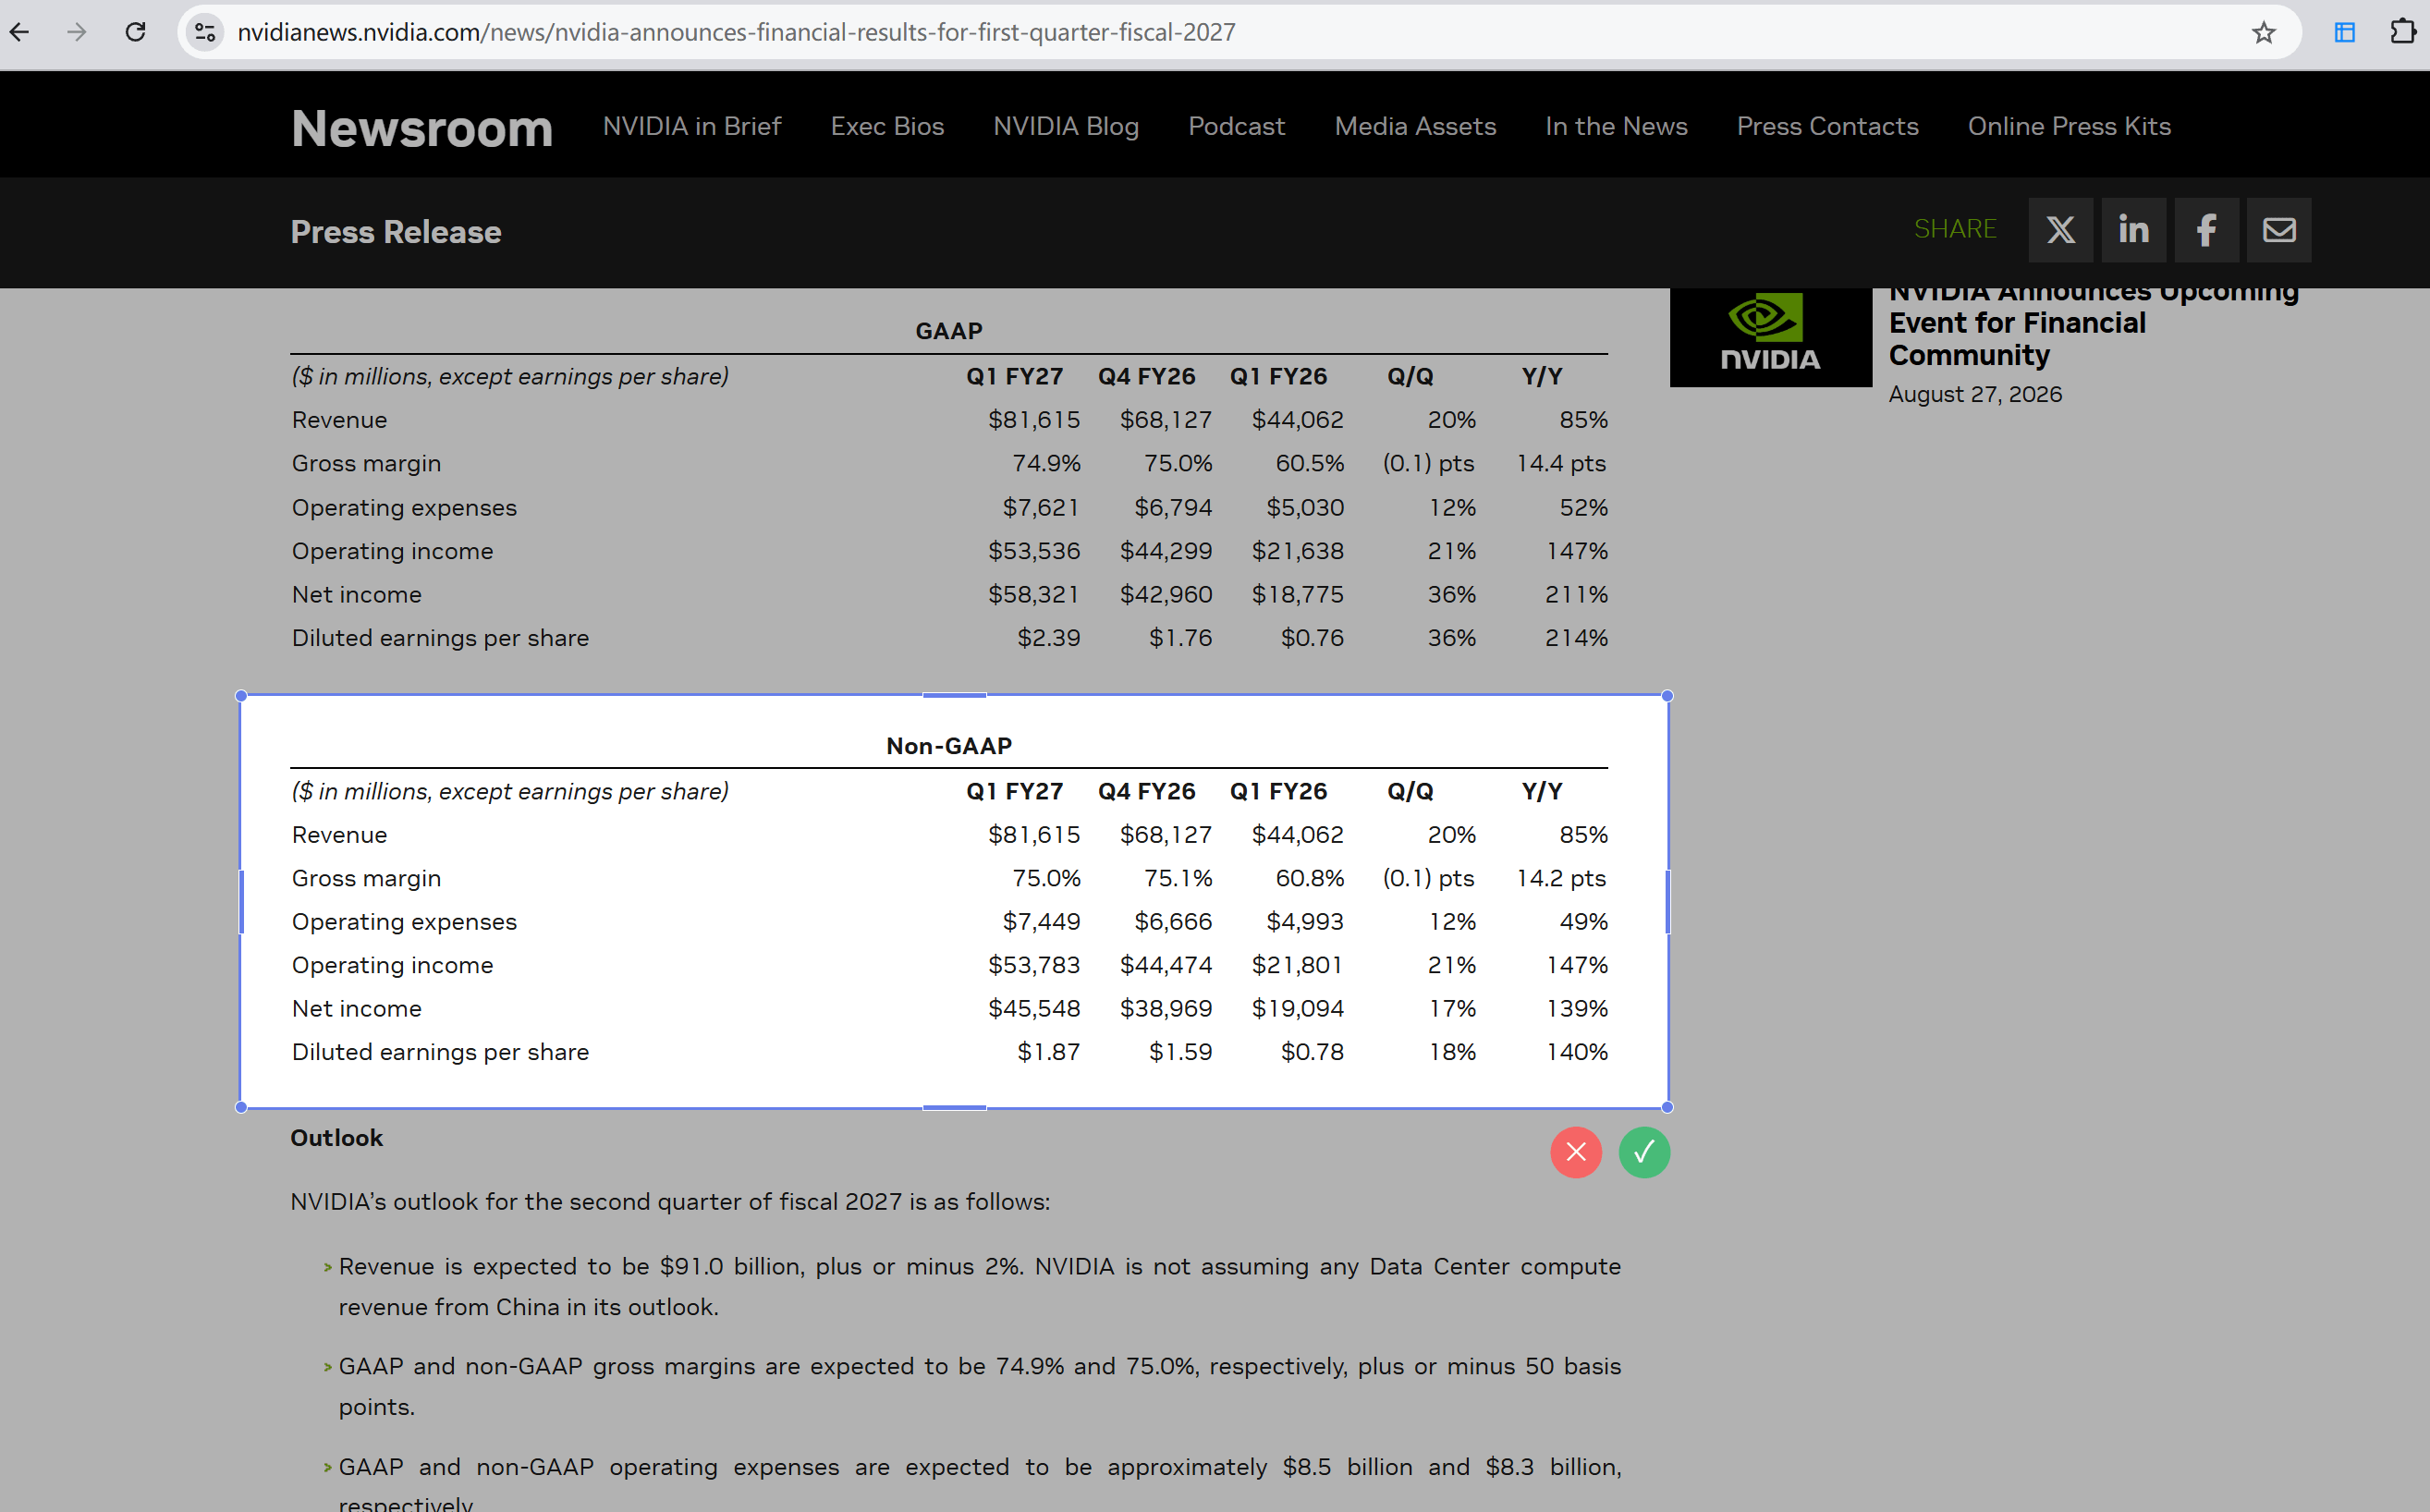
Task: Select GAAP operating expenses $7,621
Action: click(1041, 507)
